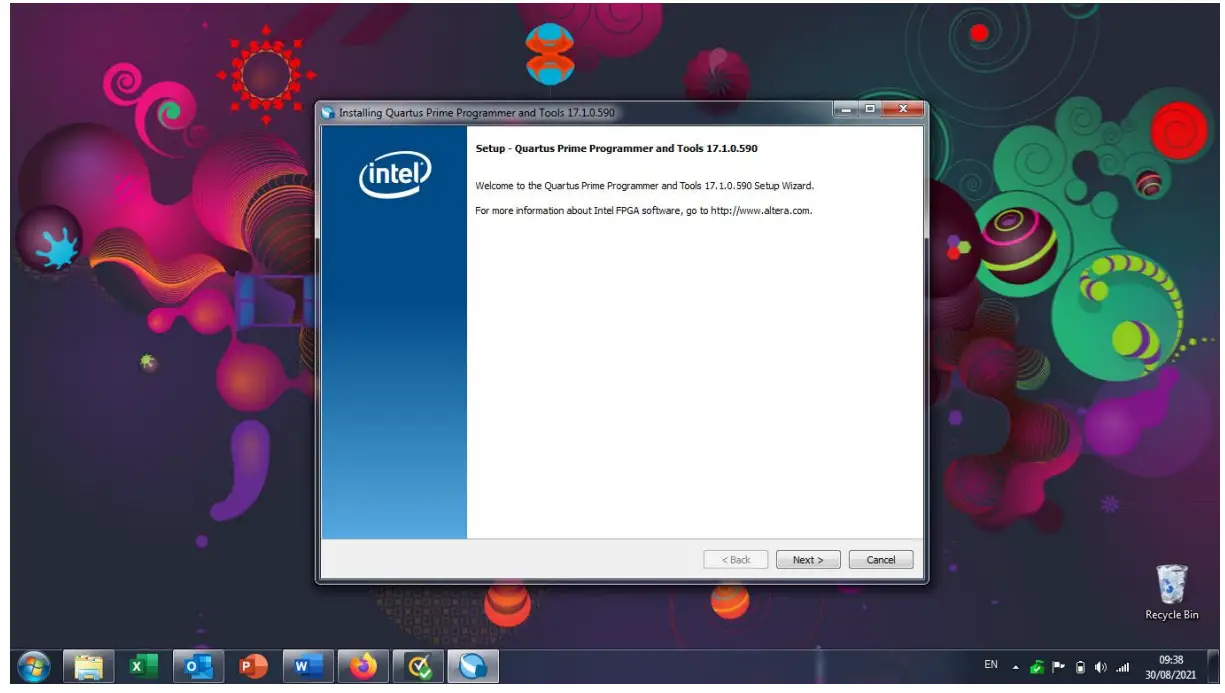1225x693 pixels.
Task: Launch Word from the taskbar
Action: click(307, 666)
